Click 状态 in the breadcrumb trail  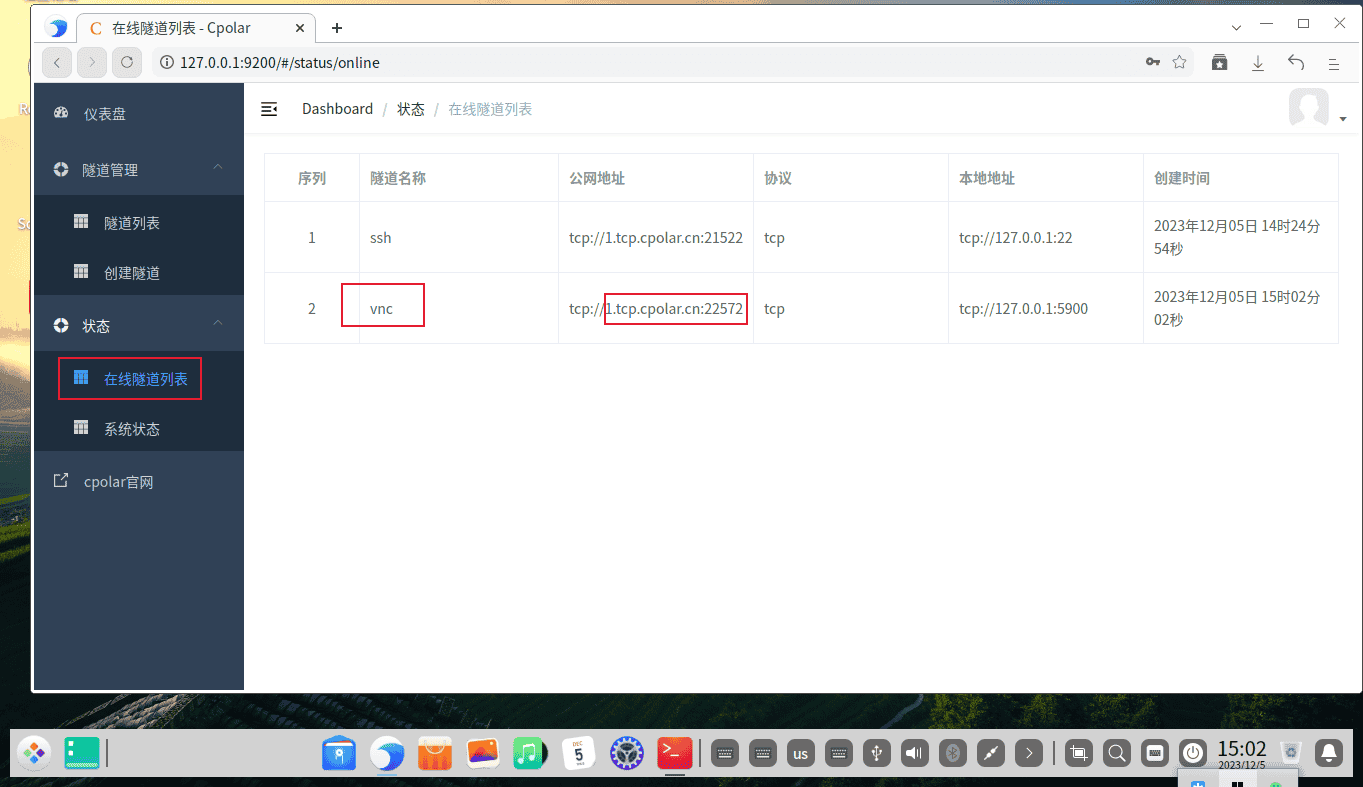410,108
